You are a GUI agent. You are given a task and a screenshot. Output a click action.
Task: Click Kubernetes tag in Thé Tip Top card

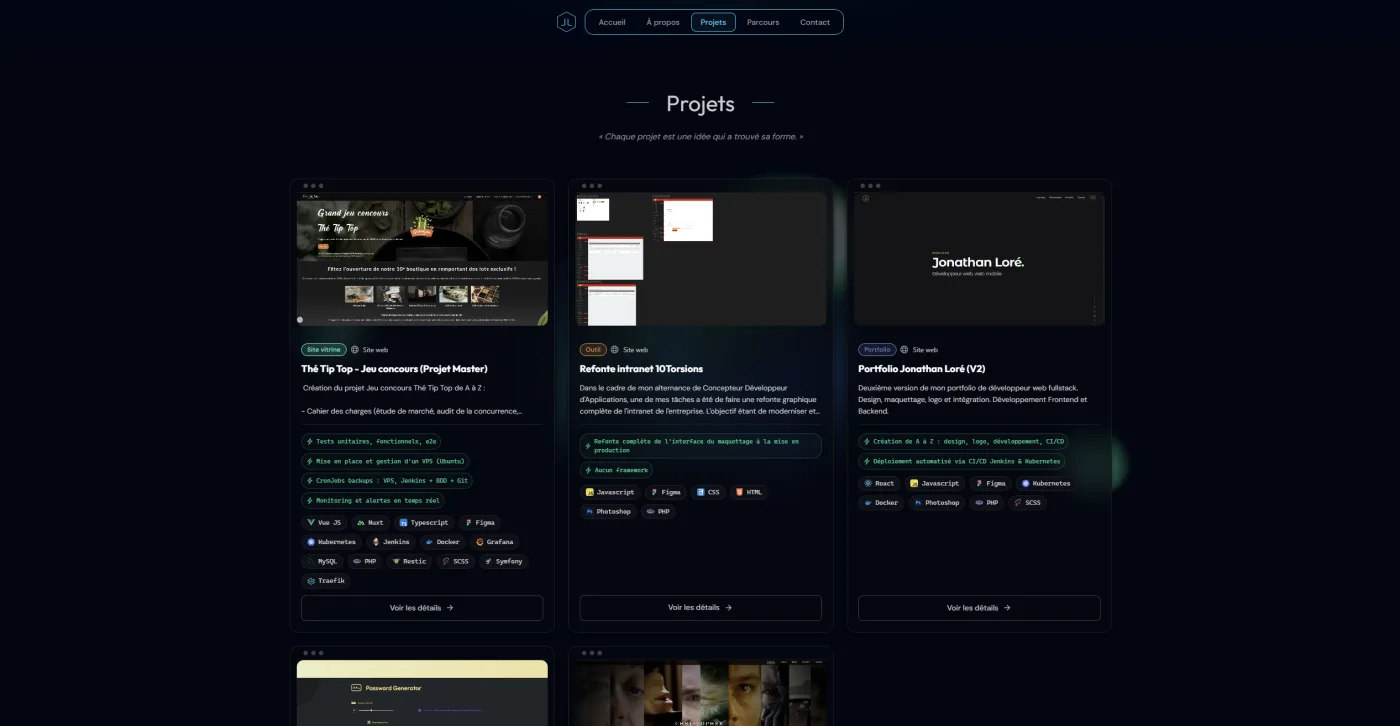click(x=331, y=542)
